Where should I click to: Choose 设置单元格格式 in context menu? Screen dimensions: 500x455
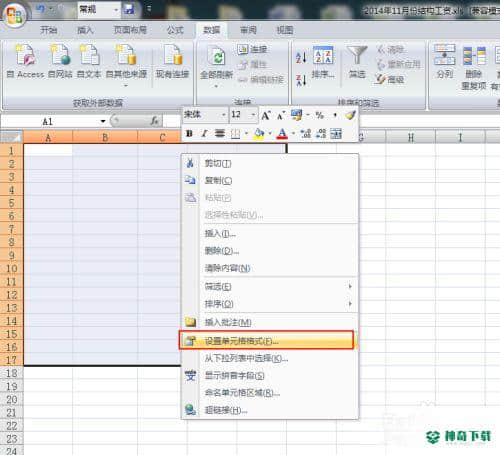[267, 341]
